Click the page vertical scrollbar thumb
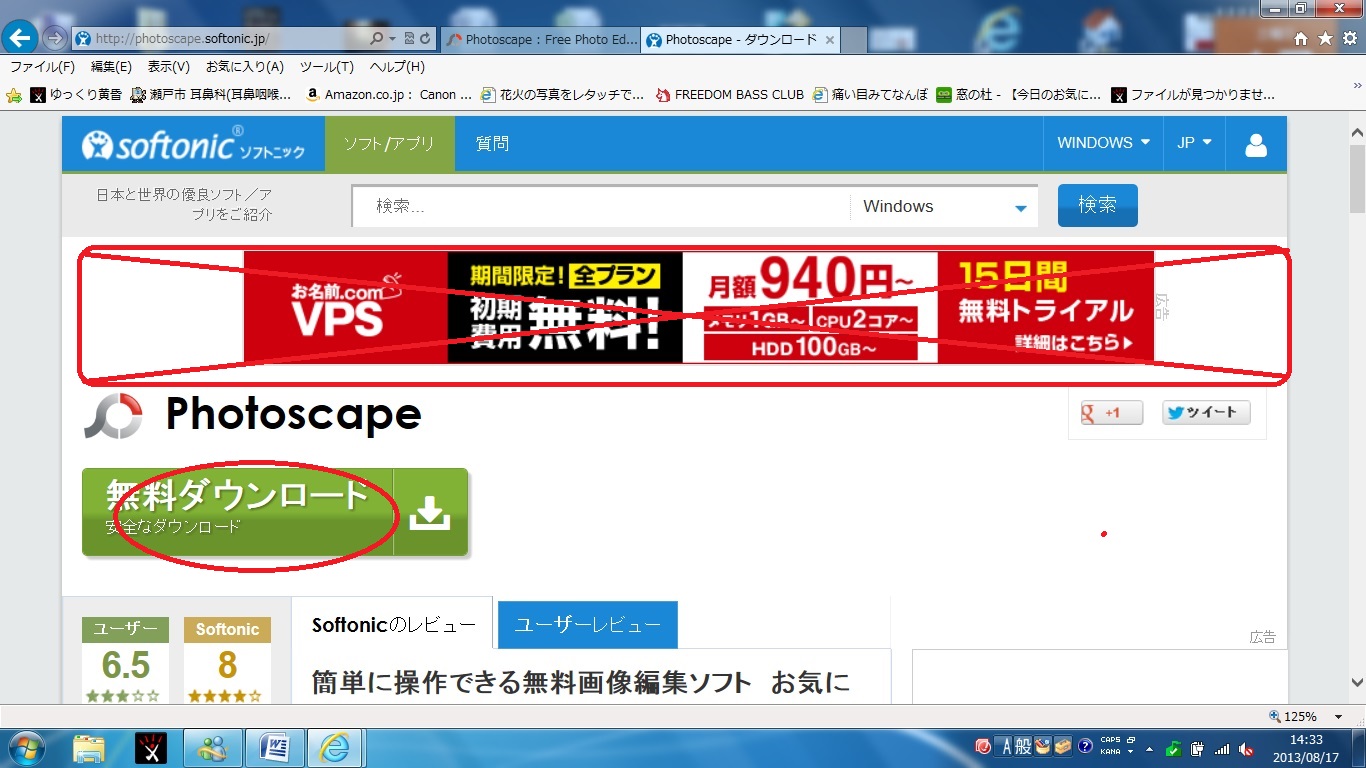Screen dimensions: 1366x768 pyautogui.click(x=1357, y=178)
